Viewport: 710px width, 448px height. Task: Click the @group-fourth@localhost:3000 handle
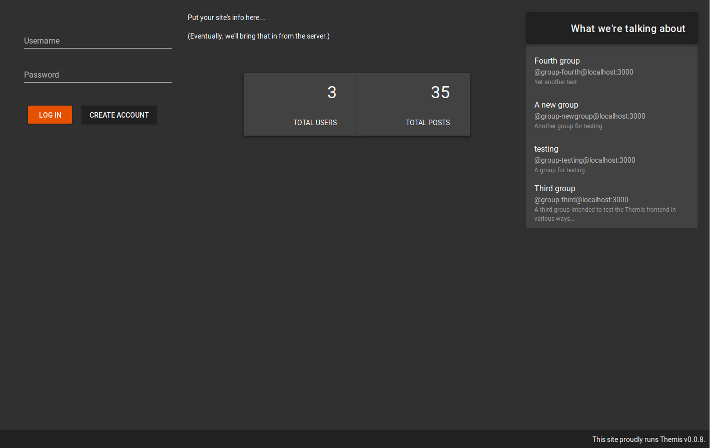click(x=583, y=72)
